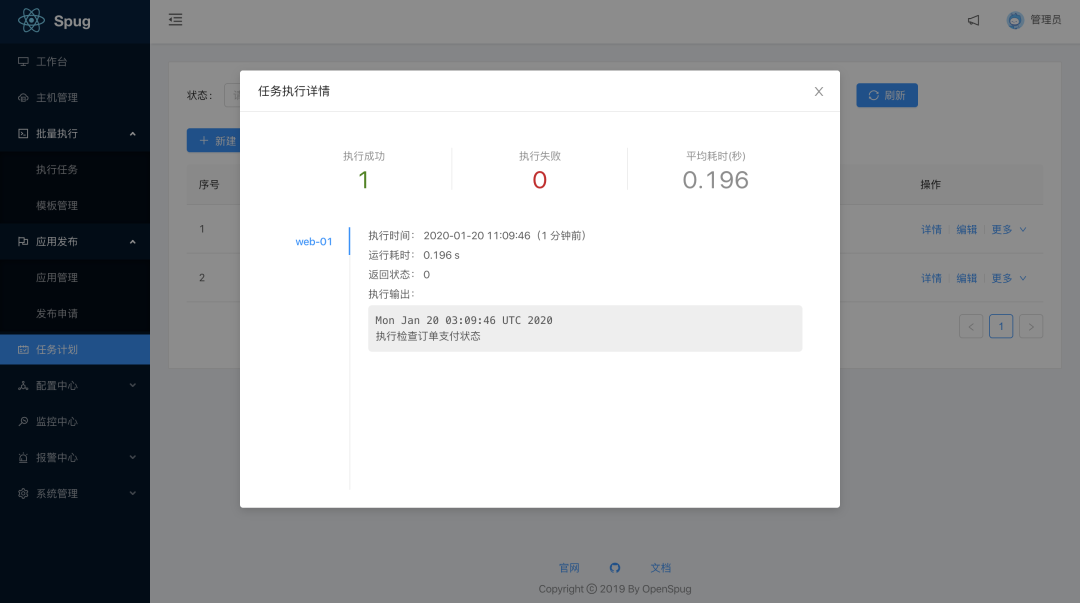Select the 任务计划 calendar icon in sidebar
The image size is (1080, 603).
click(22, 349)
